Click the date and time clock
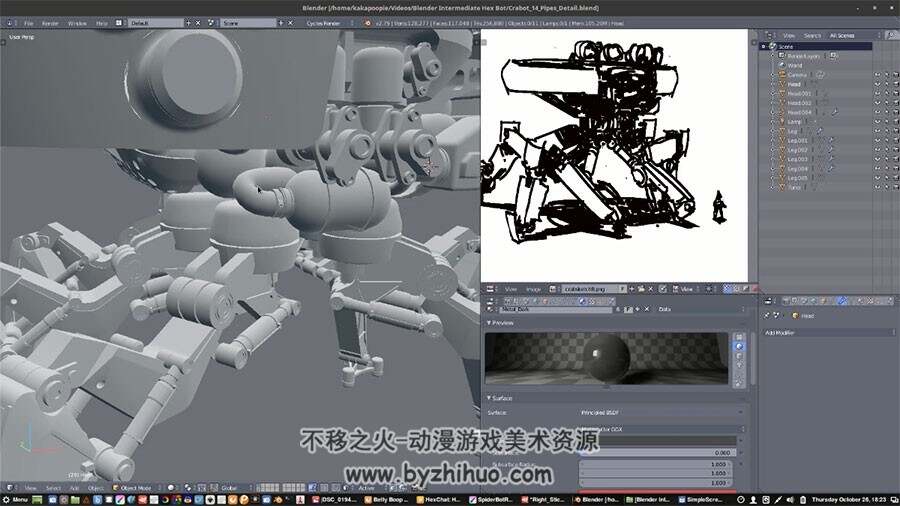 848,500
